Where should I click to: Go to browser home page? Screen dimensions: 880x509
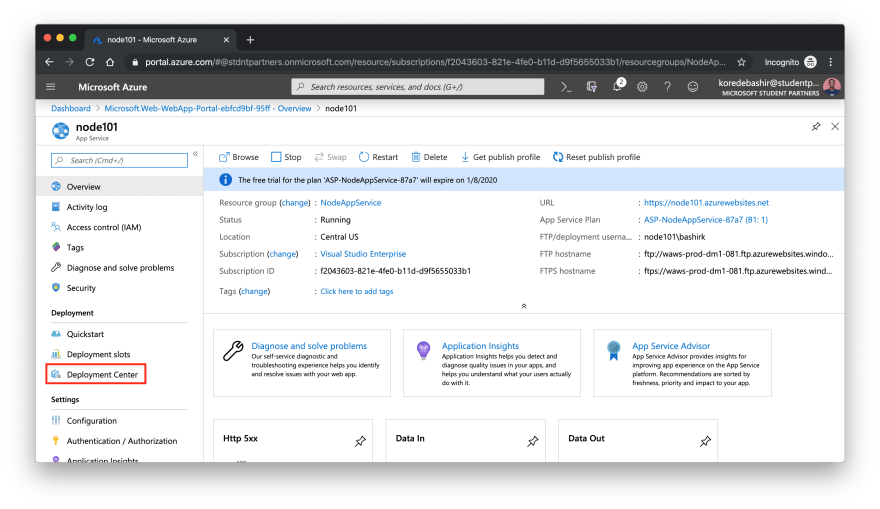[x=110, y=62]
